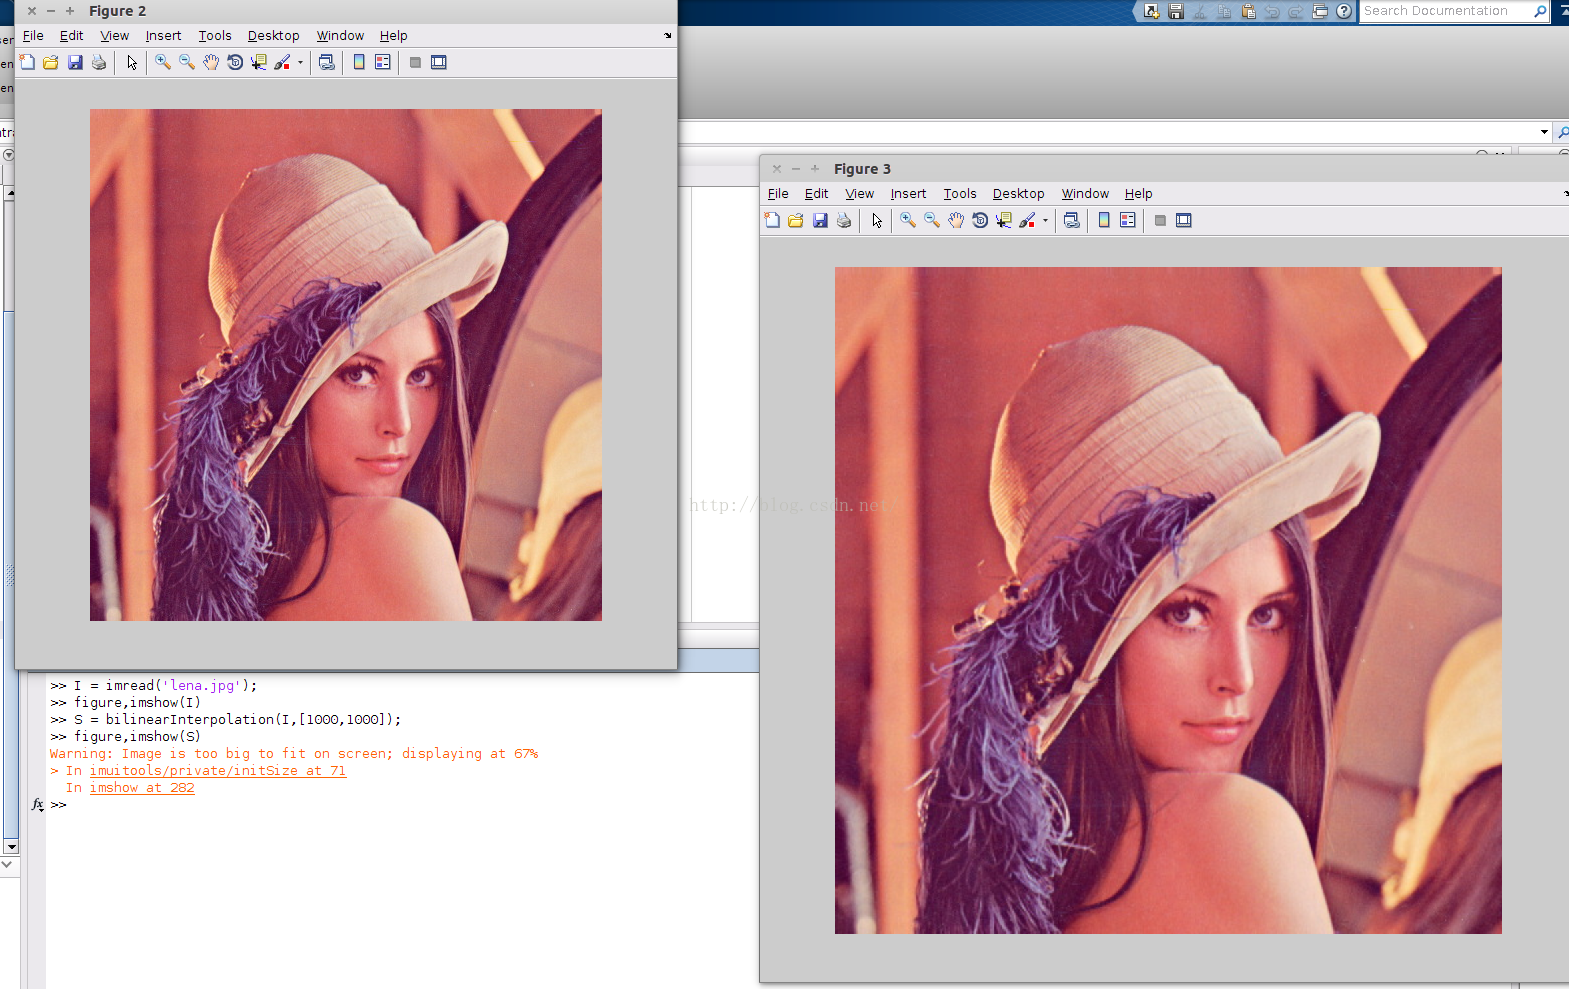The height and width of the screenshot is (989, 1569).
Task: Click Save icon in MATLAB quick access toolbar
Action: 1176,11
